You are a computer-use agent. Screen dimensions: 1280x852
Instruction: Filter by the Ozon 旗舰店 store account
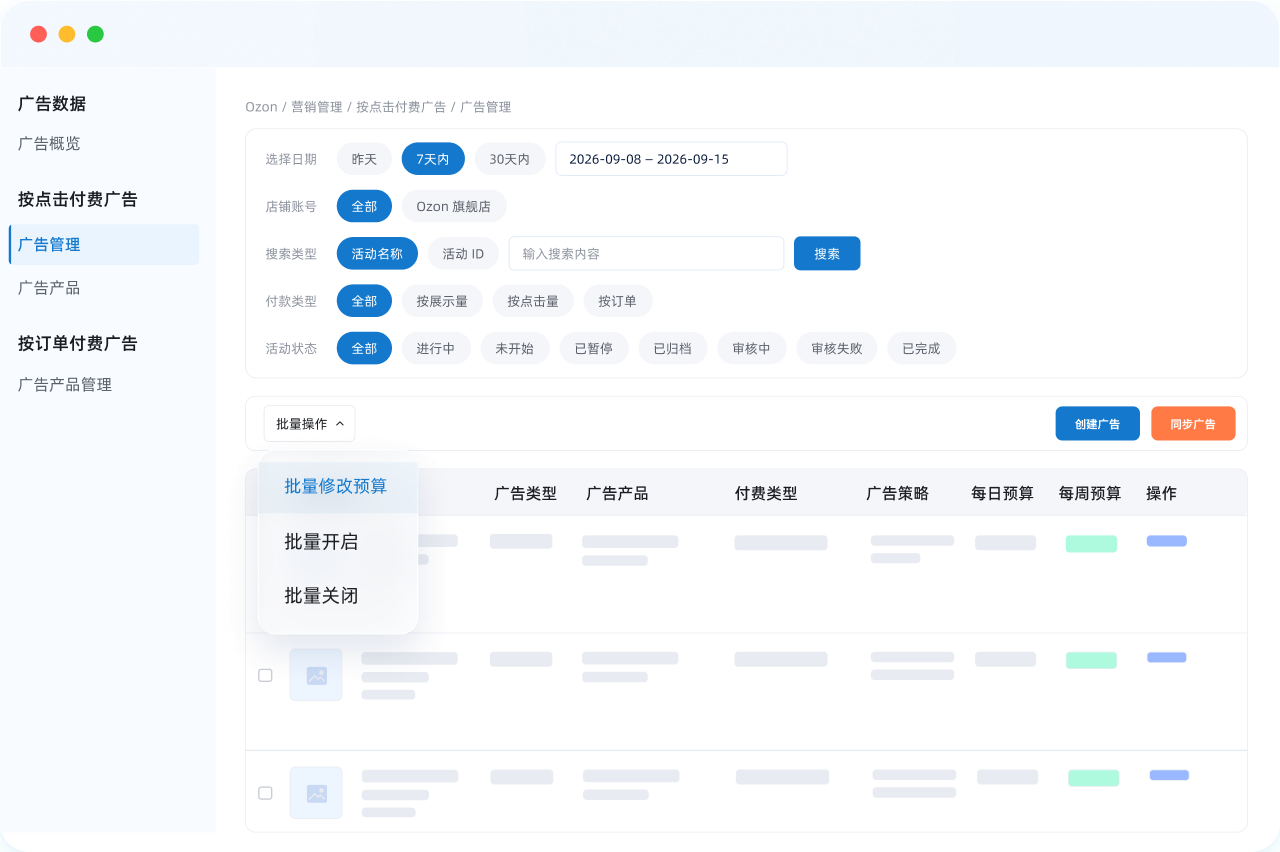[x=454, y=207]
